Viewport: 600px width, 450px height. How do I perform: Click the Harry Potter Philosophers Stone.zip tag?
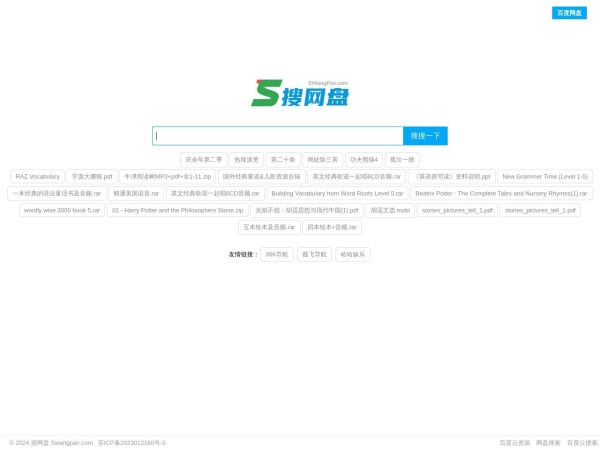pyautogui.click(x=177, y=211)
